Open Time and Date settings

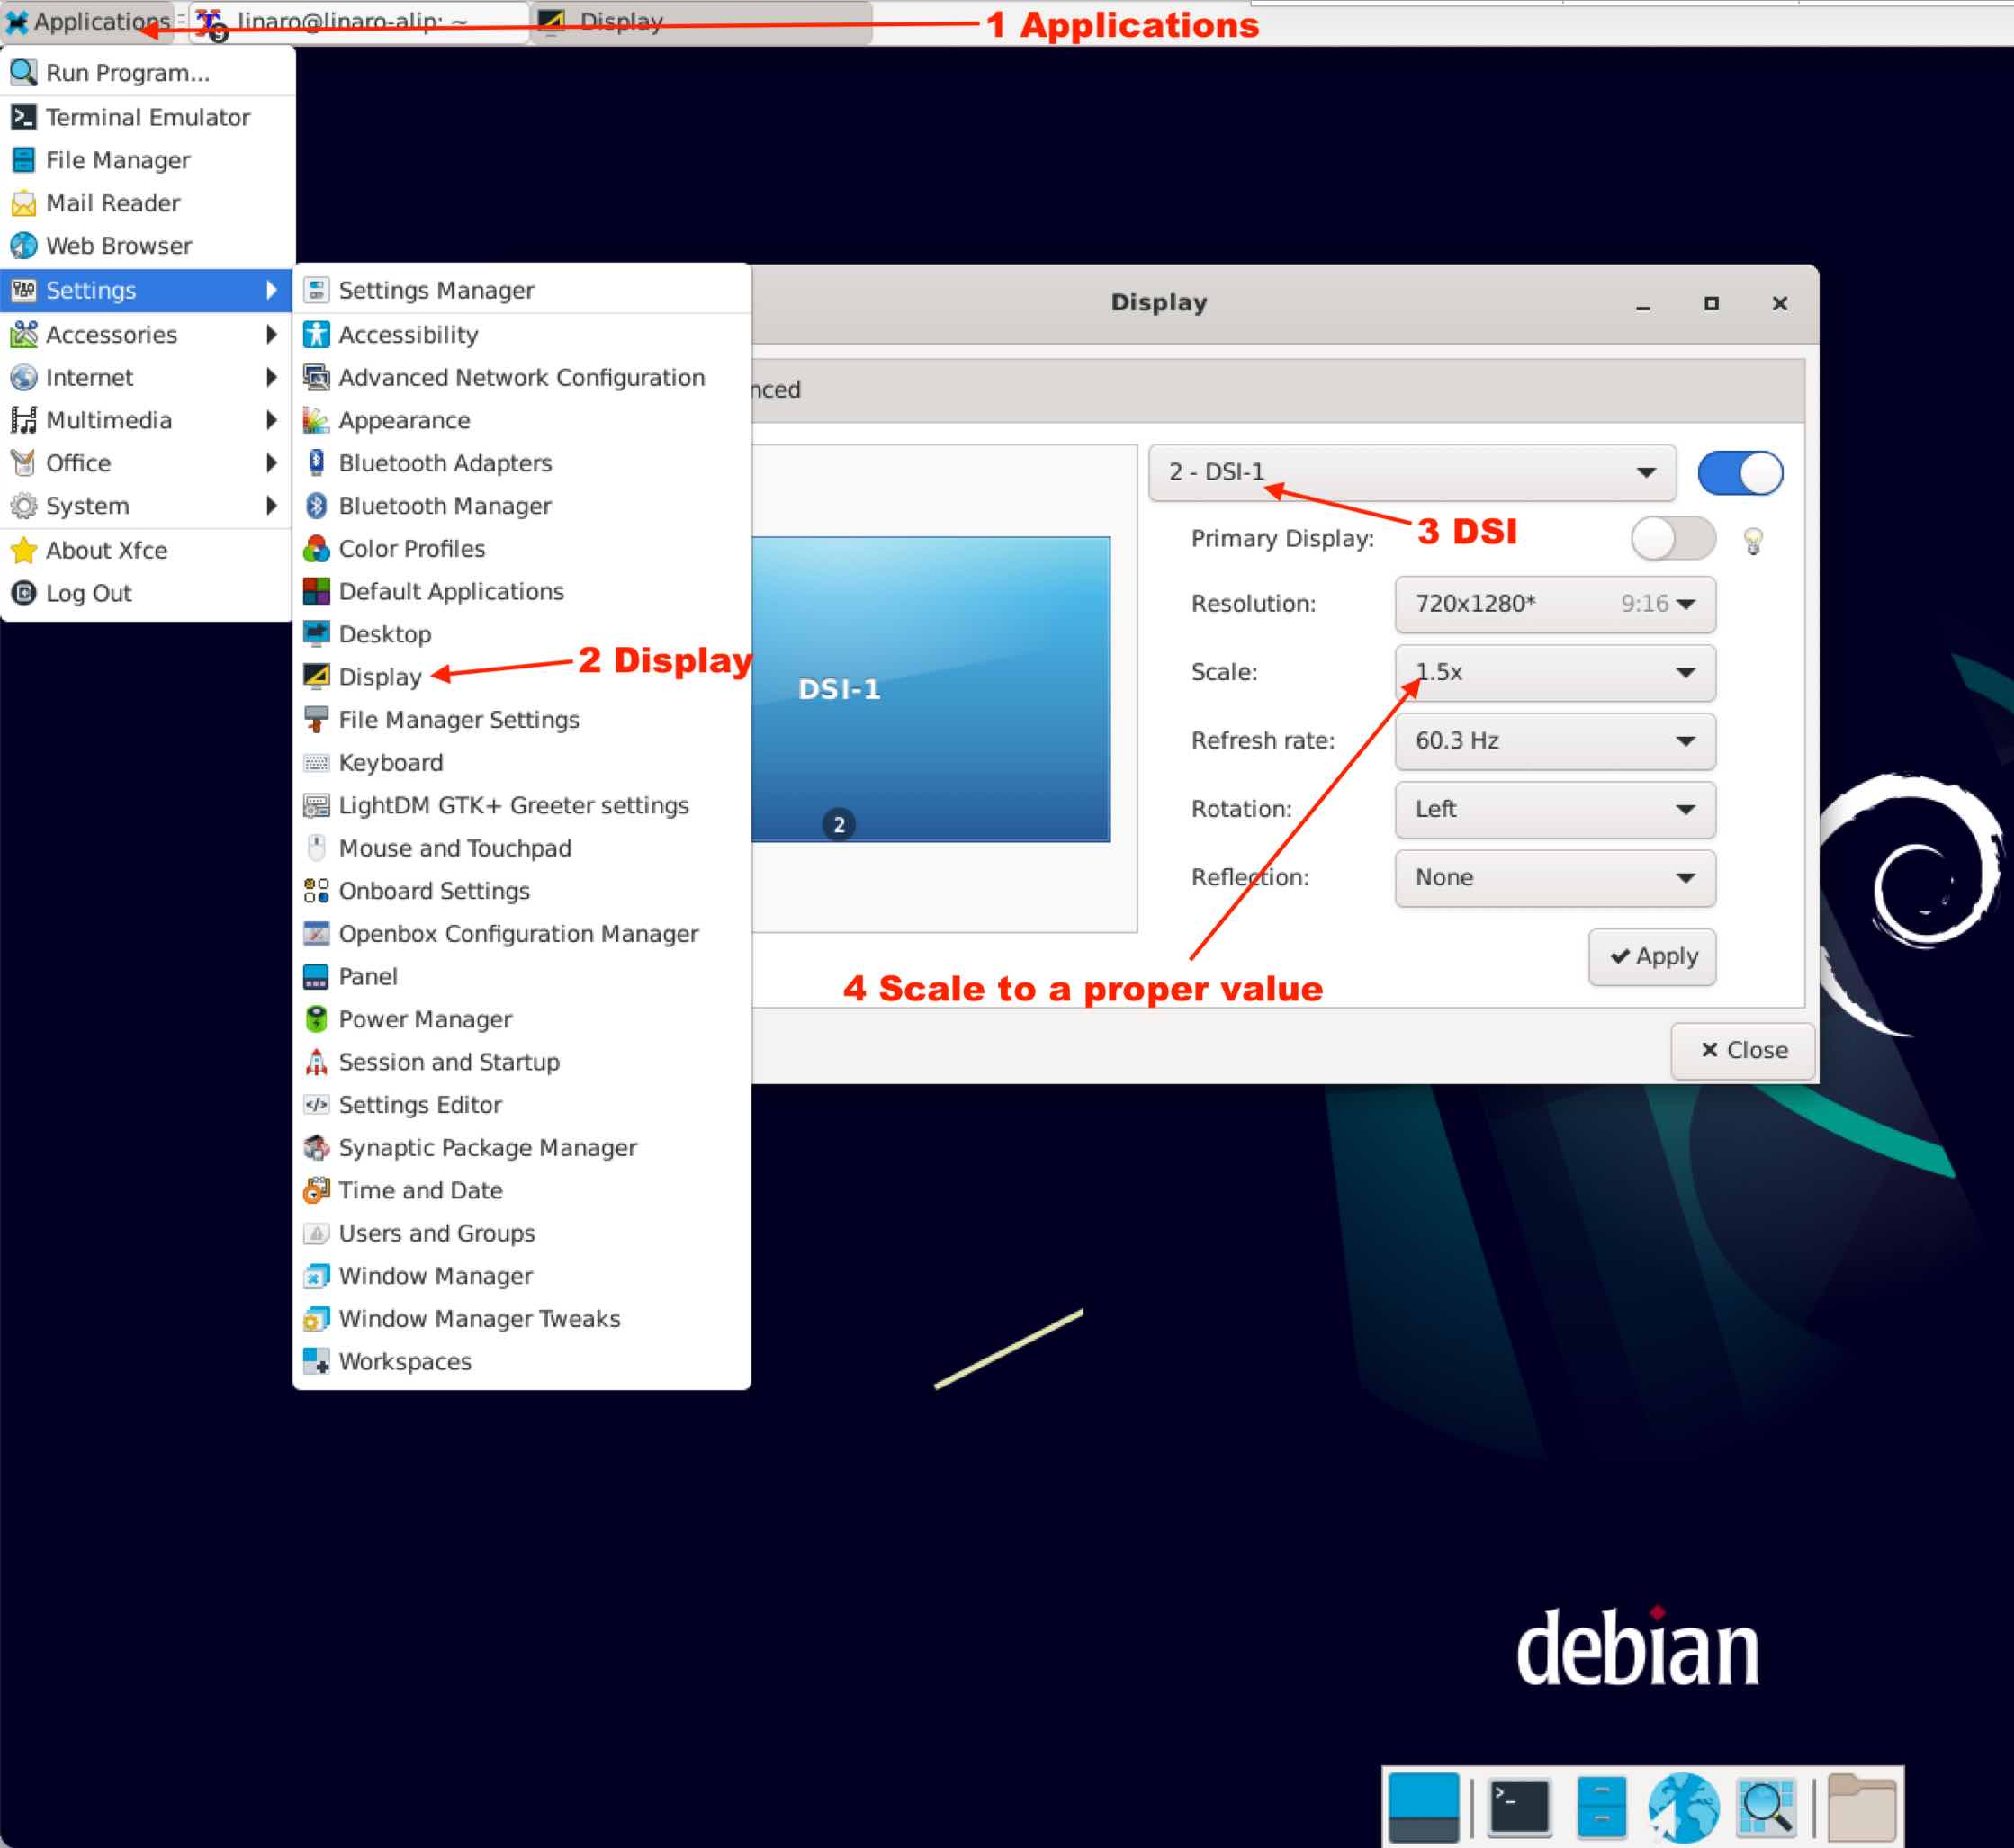coord(521,1191)
